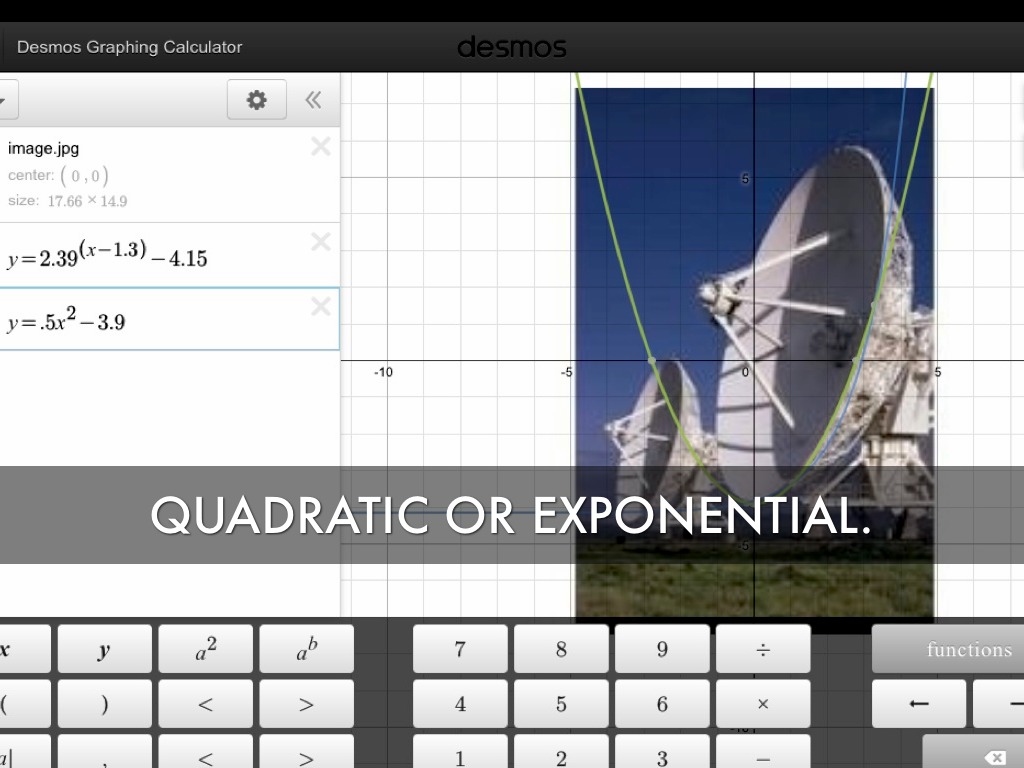
Task: Edit the image center coordinates
Action: coord(84,176)
